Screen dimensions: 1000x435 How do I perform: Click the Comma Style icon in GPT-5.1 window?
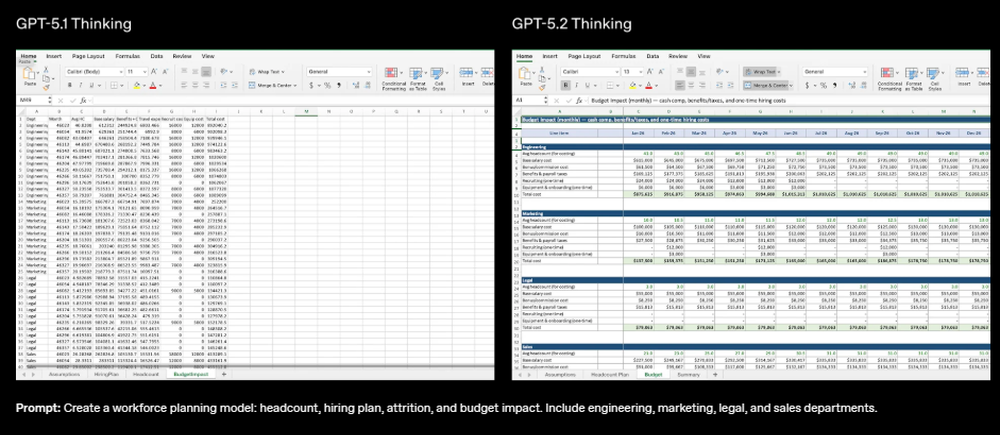tap(339, 85)
